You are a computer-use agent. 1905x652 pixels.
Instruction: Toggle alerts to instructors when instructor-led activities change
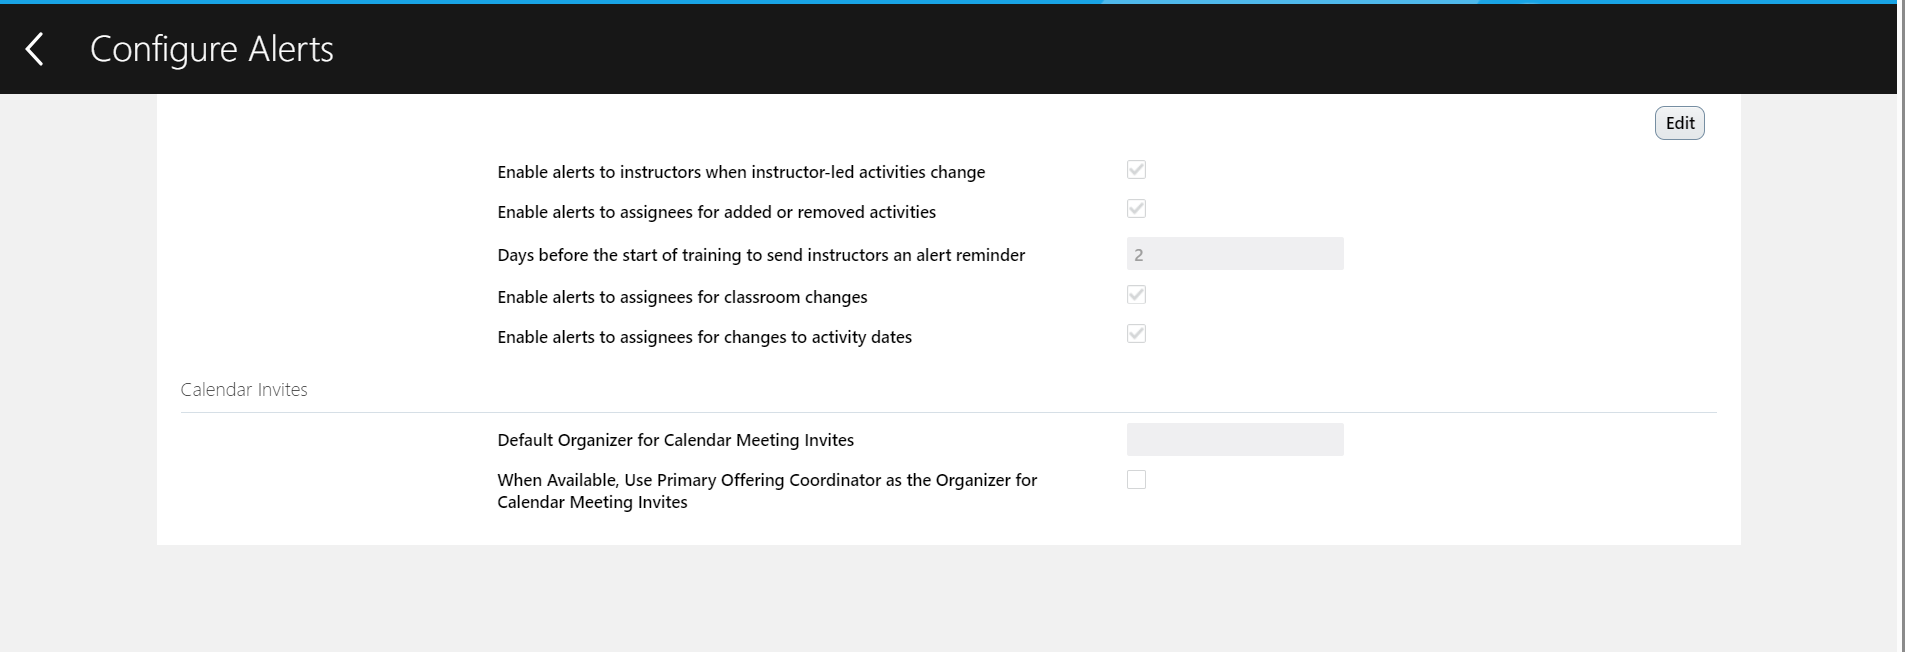point(1135,169)
